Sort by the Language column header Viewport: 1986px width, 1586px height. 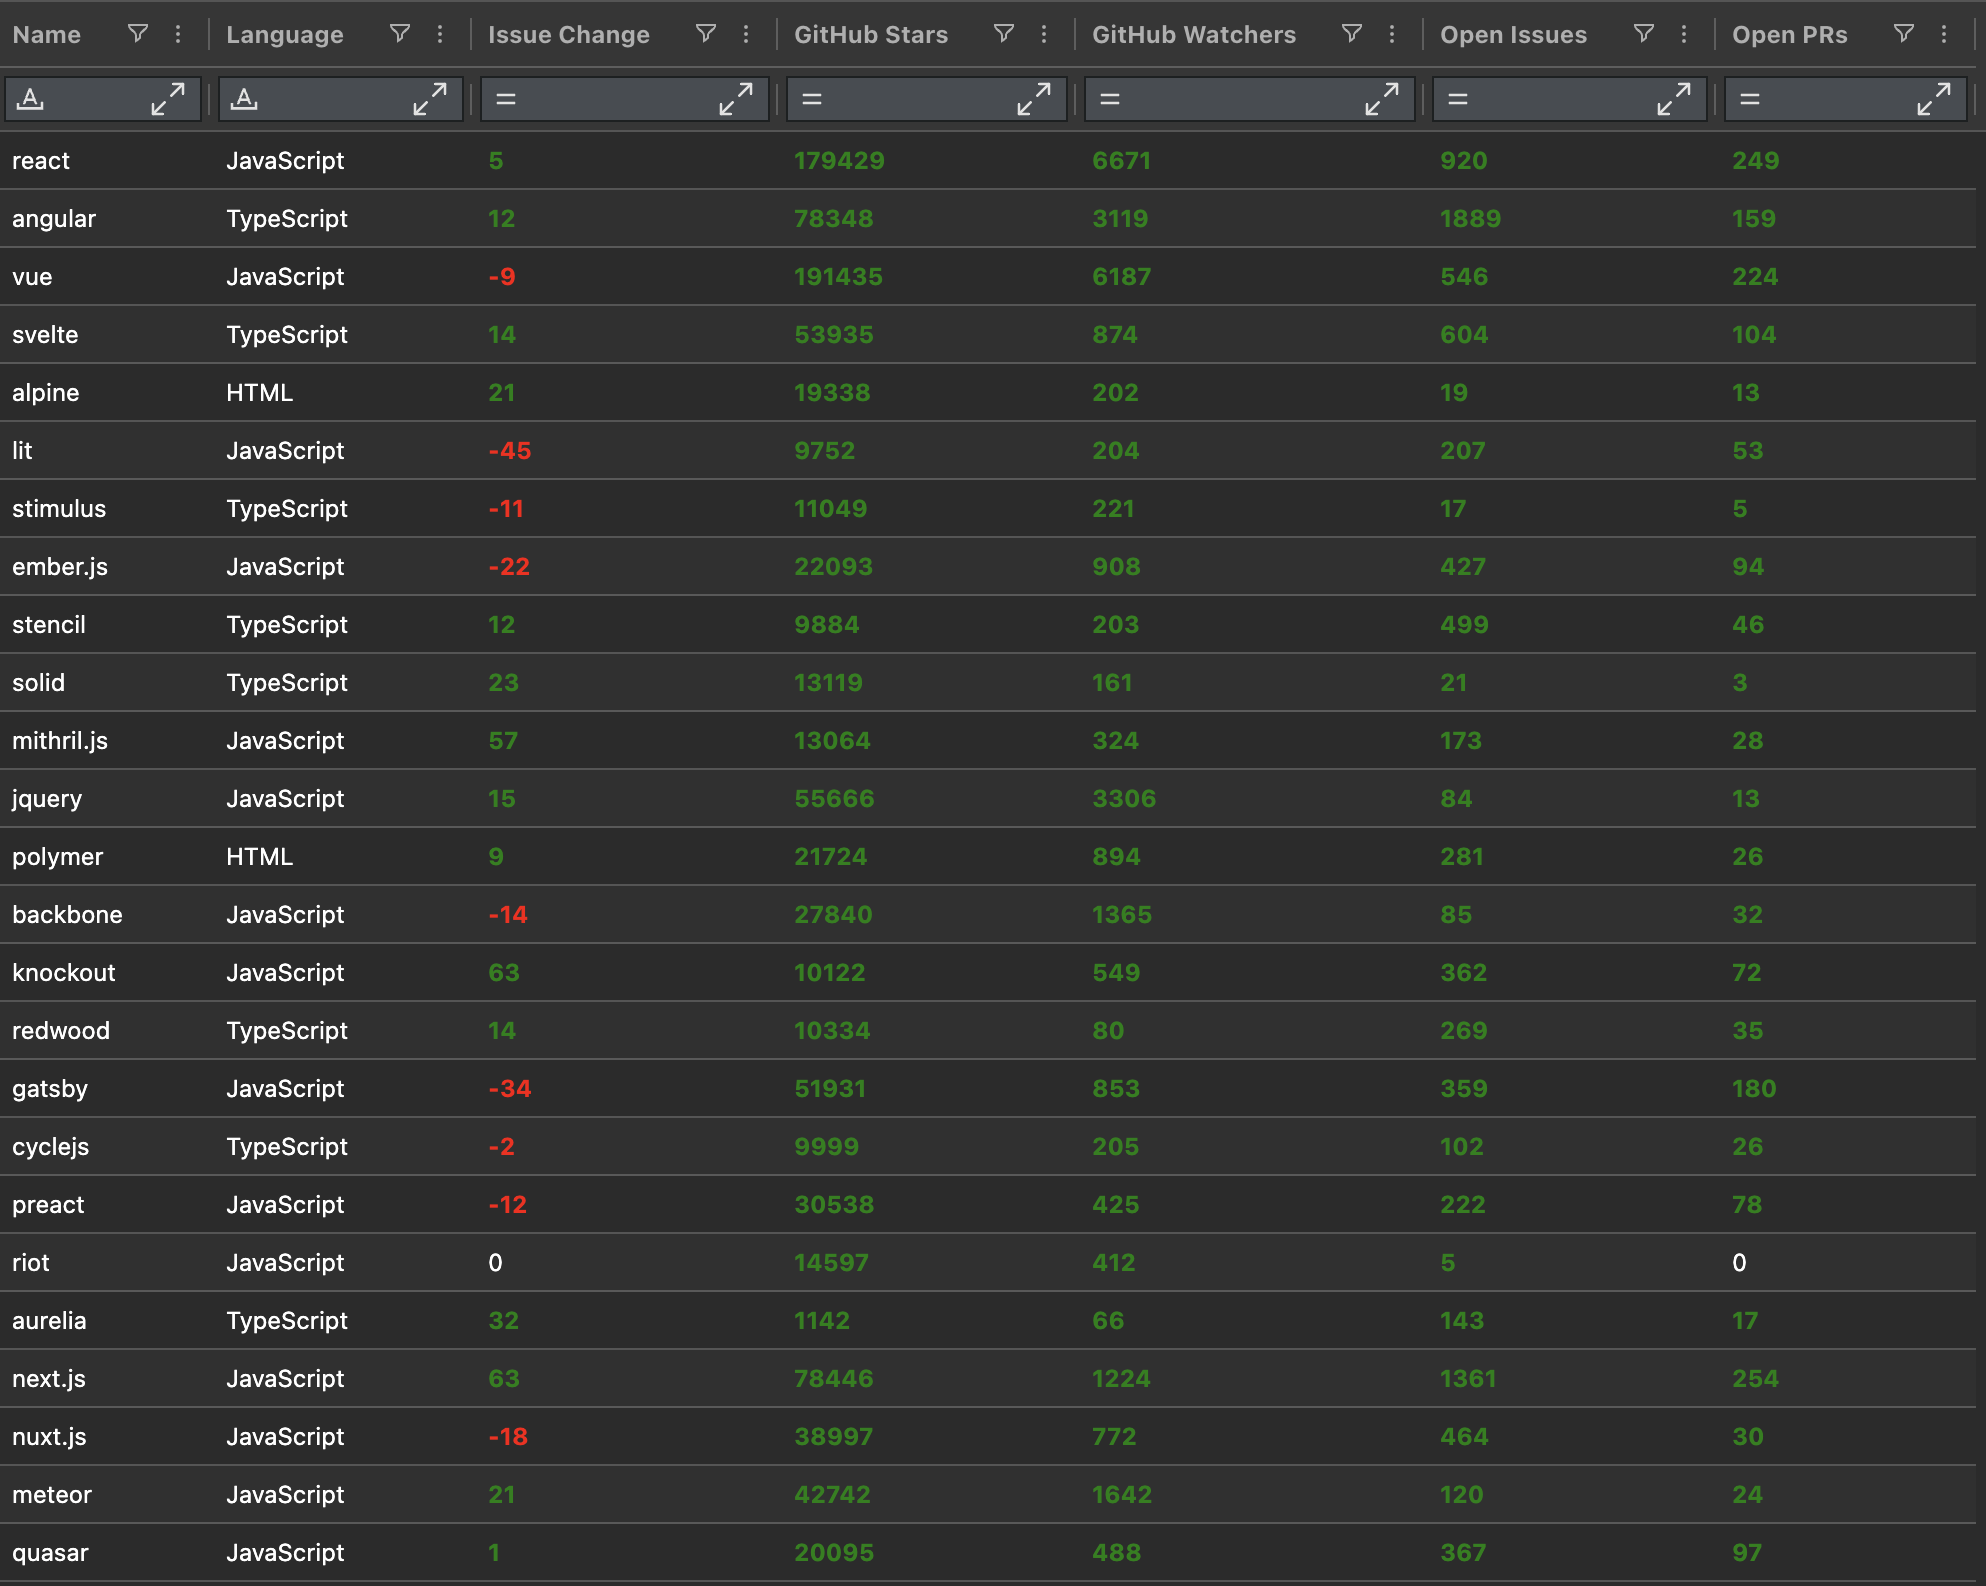tap(285, 35)
